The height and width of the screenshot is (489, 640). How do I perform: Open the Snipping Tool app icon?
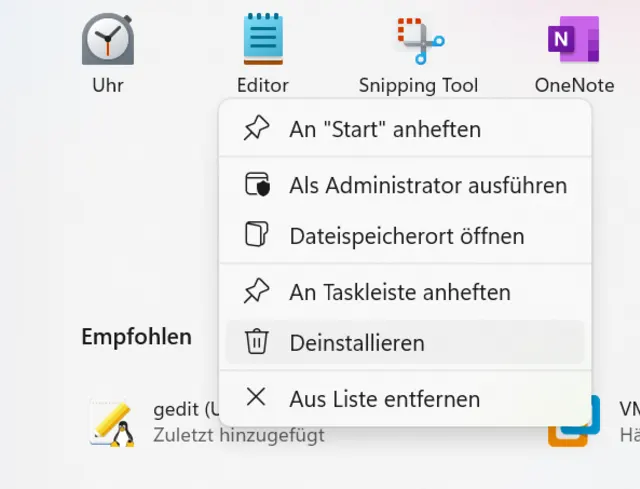(419, 40)
